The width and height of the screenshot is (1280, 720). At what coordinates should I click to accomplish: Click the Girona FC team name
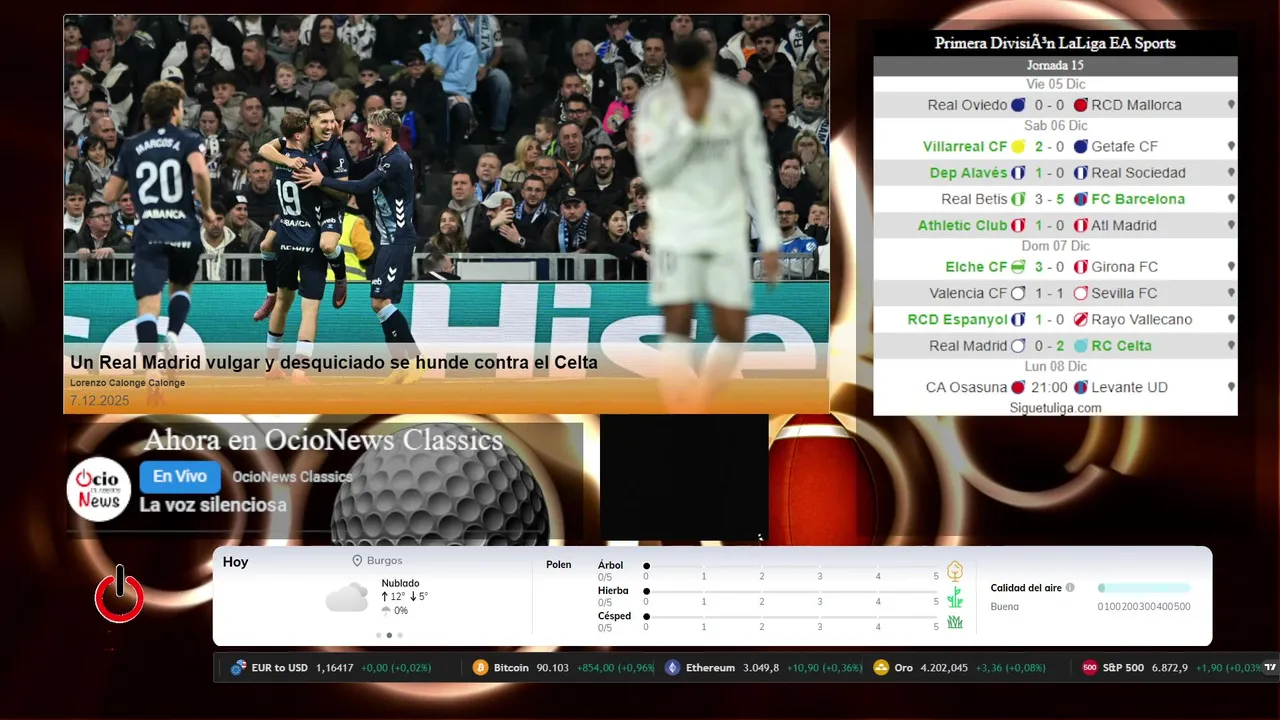tap(1125, 267)
